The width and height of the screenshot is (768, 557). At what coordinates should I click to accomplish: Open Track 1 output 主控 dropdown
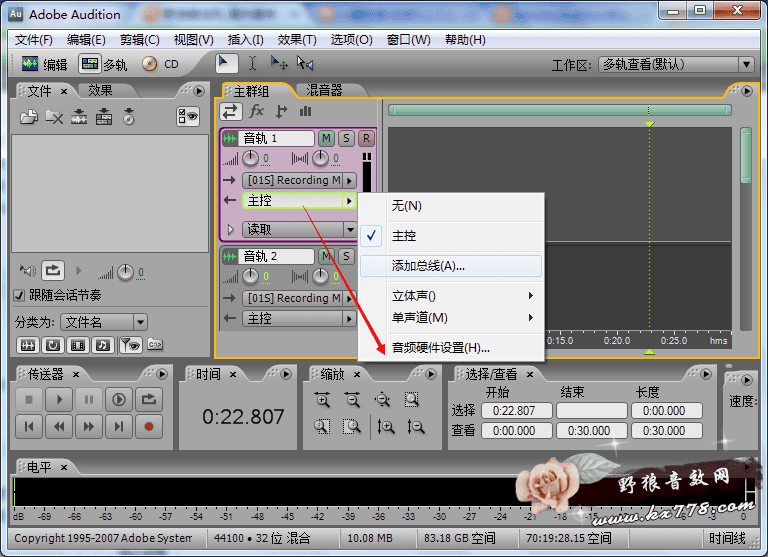pos(349,201)
